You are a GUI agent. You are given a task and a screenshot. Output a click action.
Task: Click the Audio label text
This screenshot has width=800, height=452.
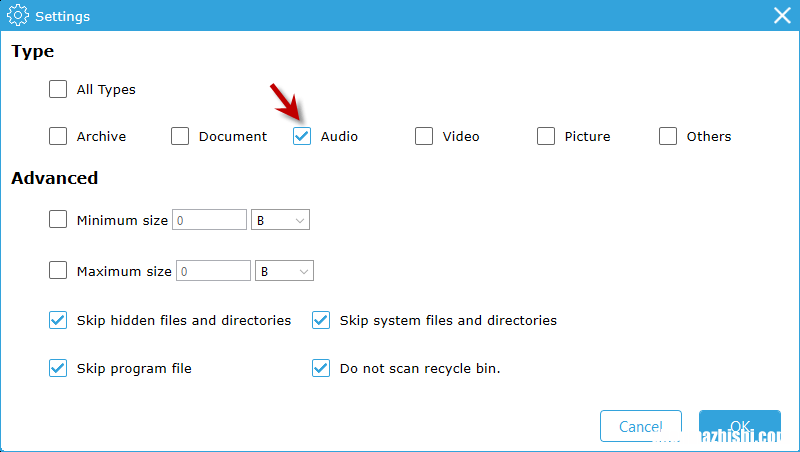pyautogui.click(x=339, y=137)
